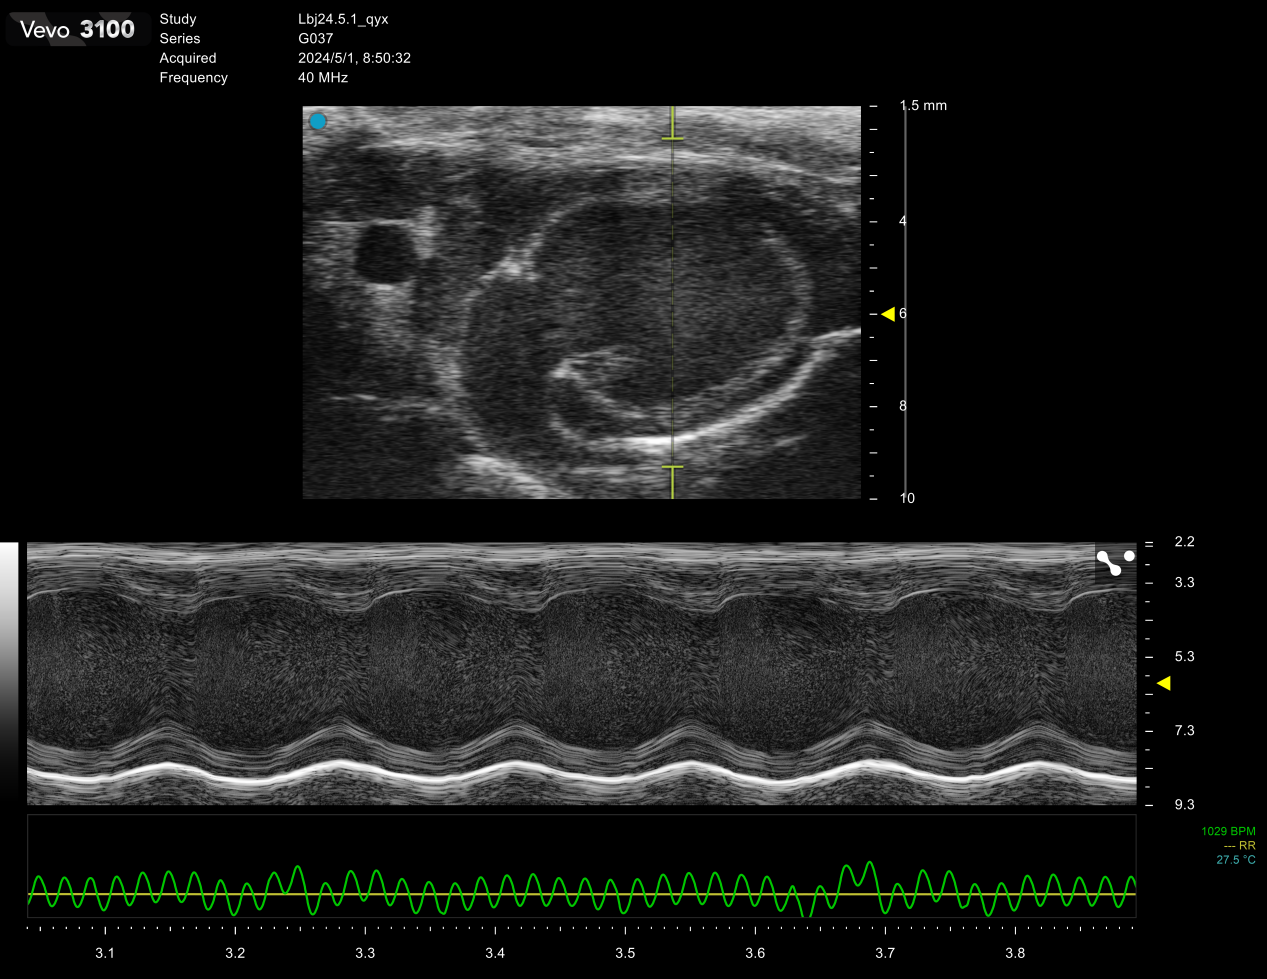Select the series name G037

(315, 39)
